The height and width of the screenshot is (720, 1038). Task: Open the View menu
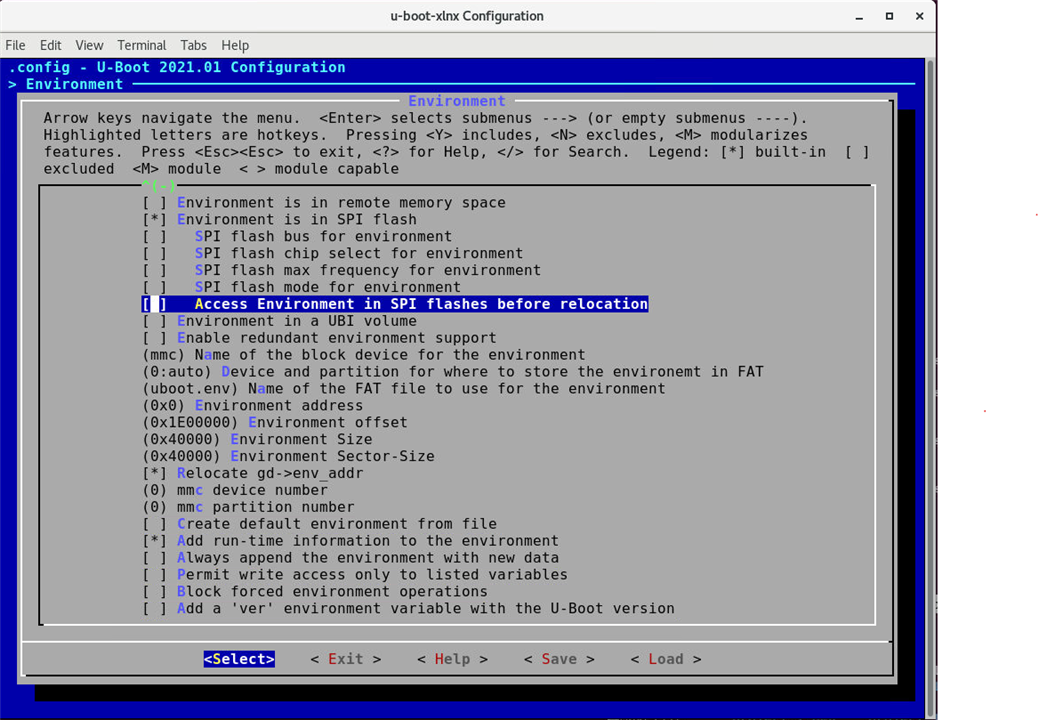click(89, 45)
